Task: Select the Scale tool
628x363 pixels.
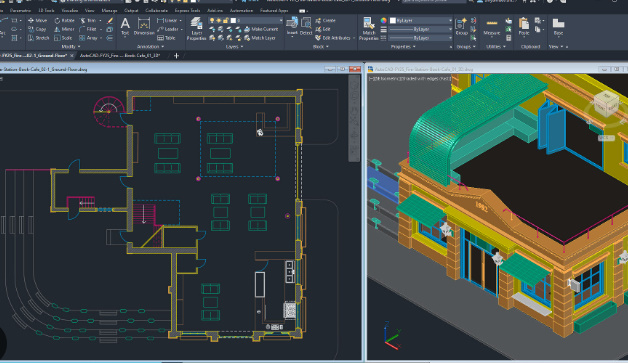Action: [x=63, y=38]
